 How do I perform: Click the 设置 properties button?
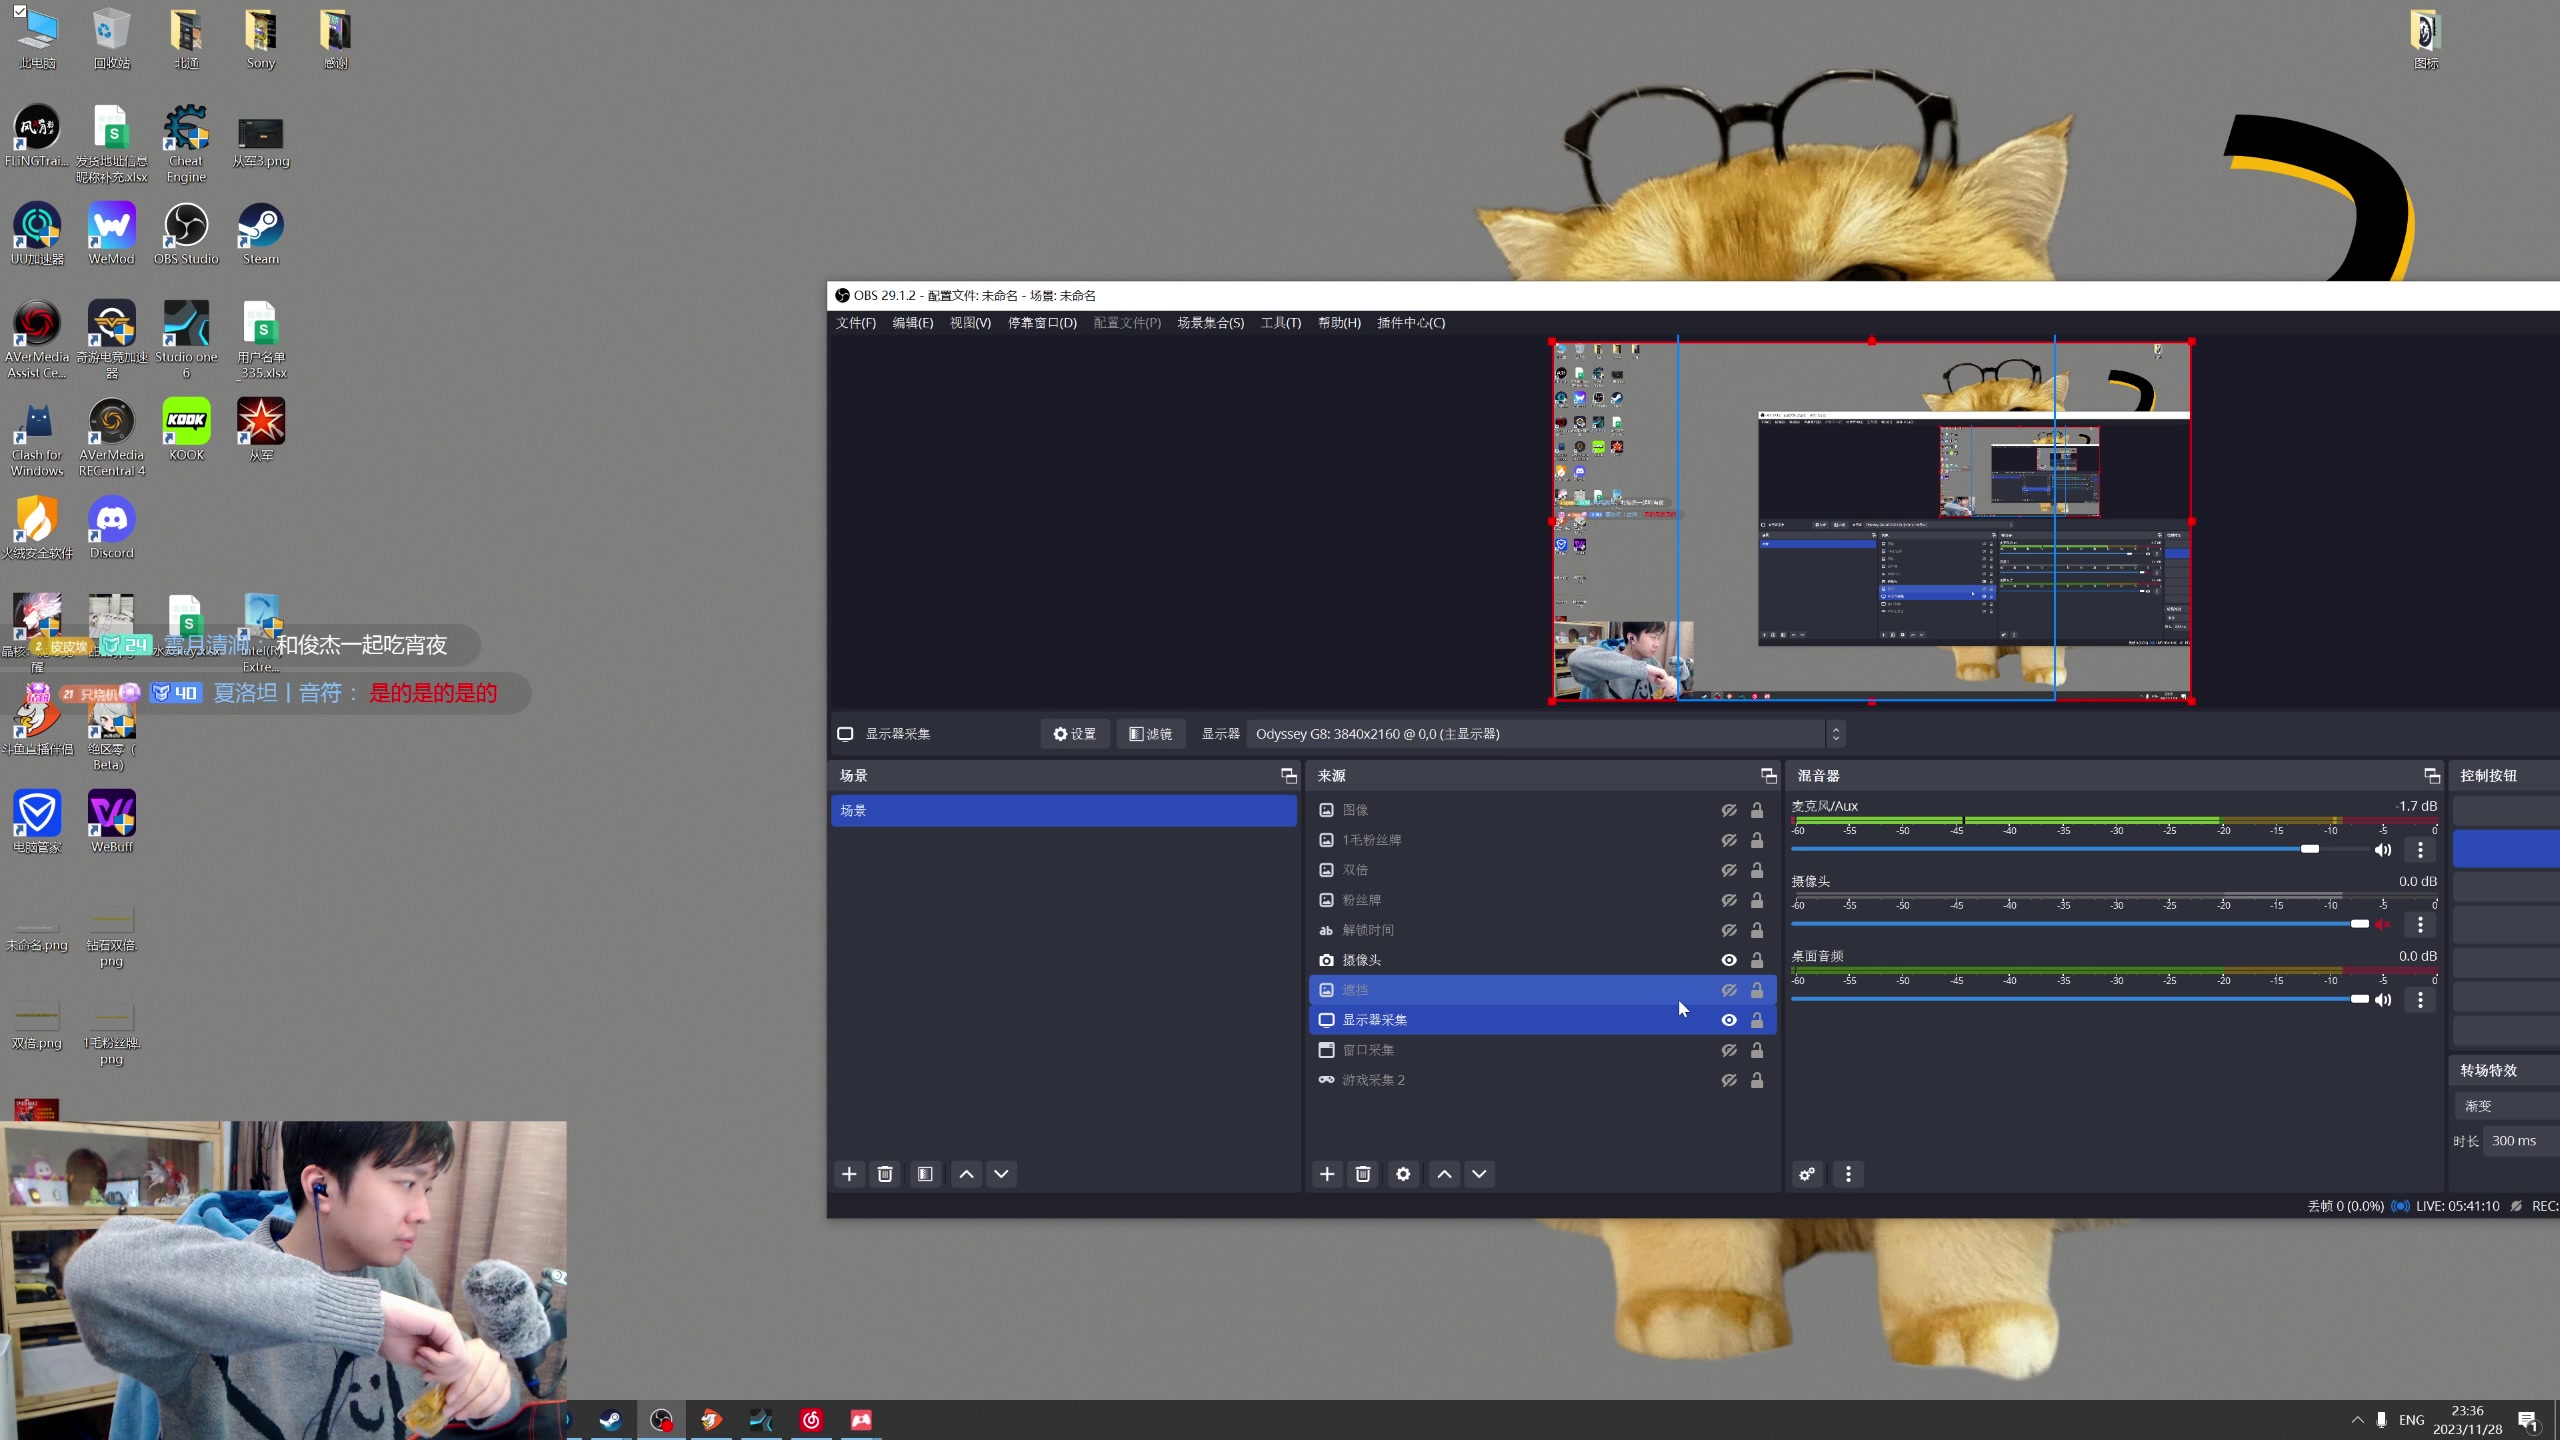[x=1075, y=734]
